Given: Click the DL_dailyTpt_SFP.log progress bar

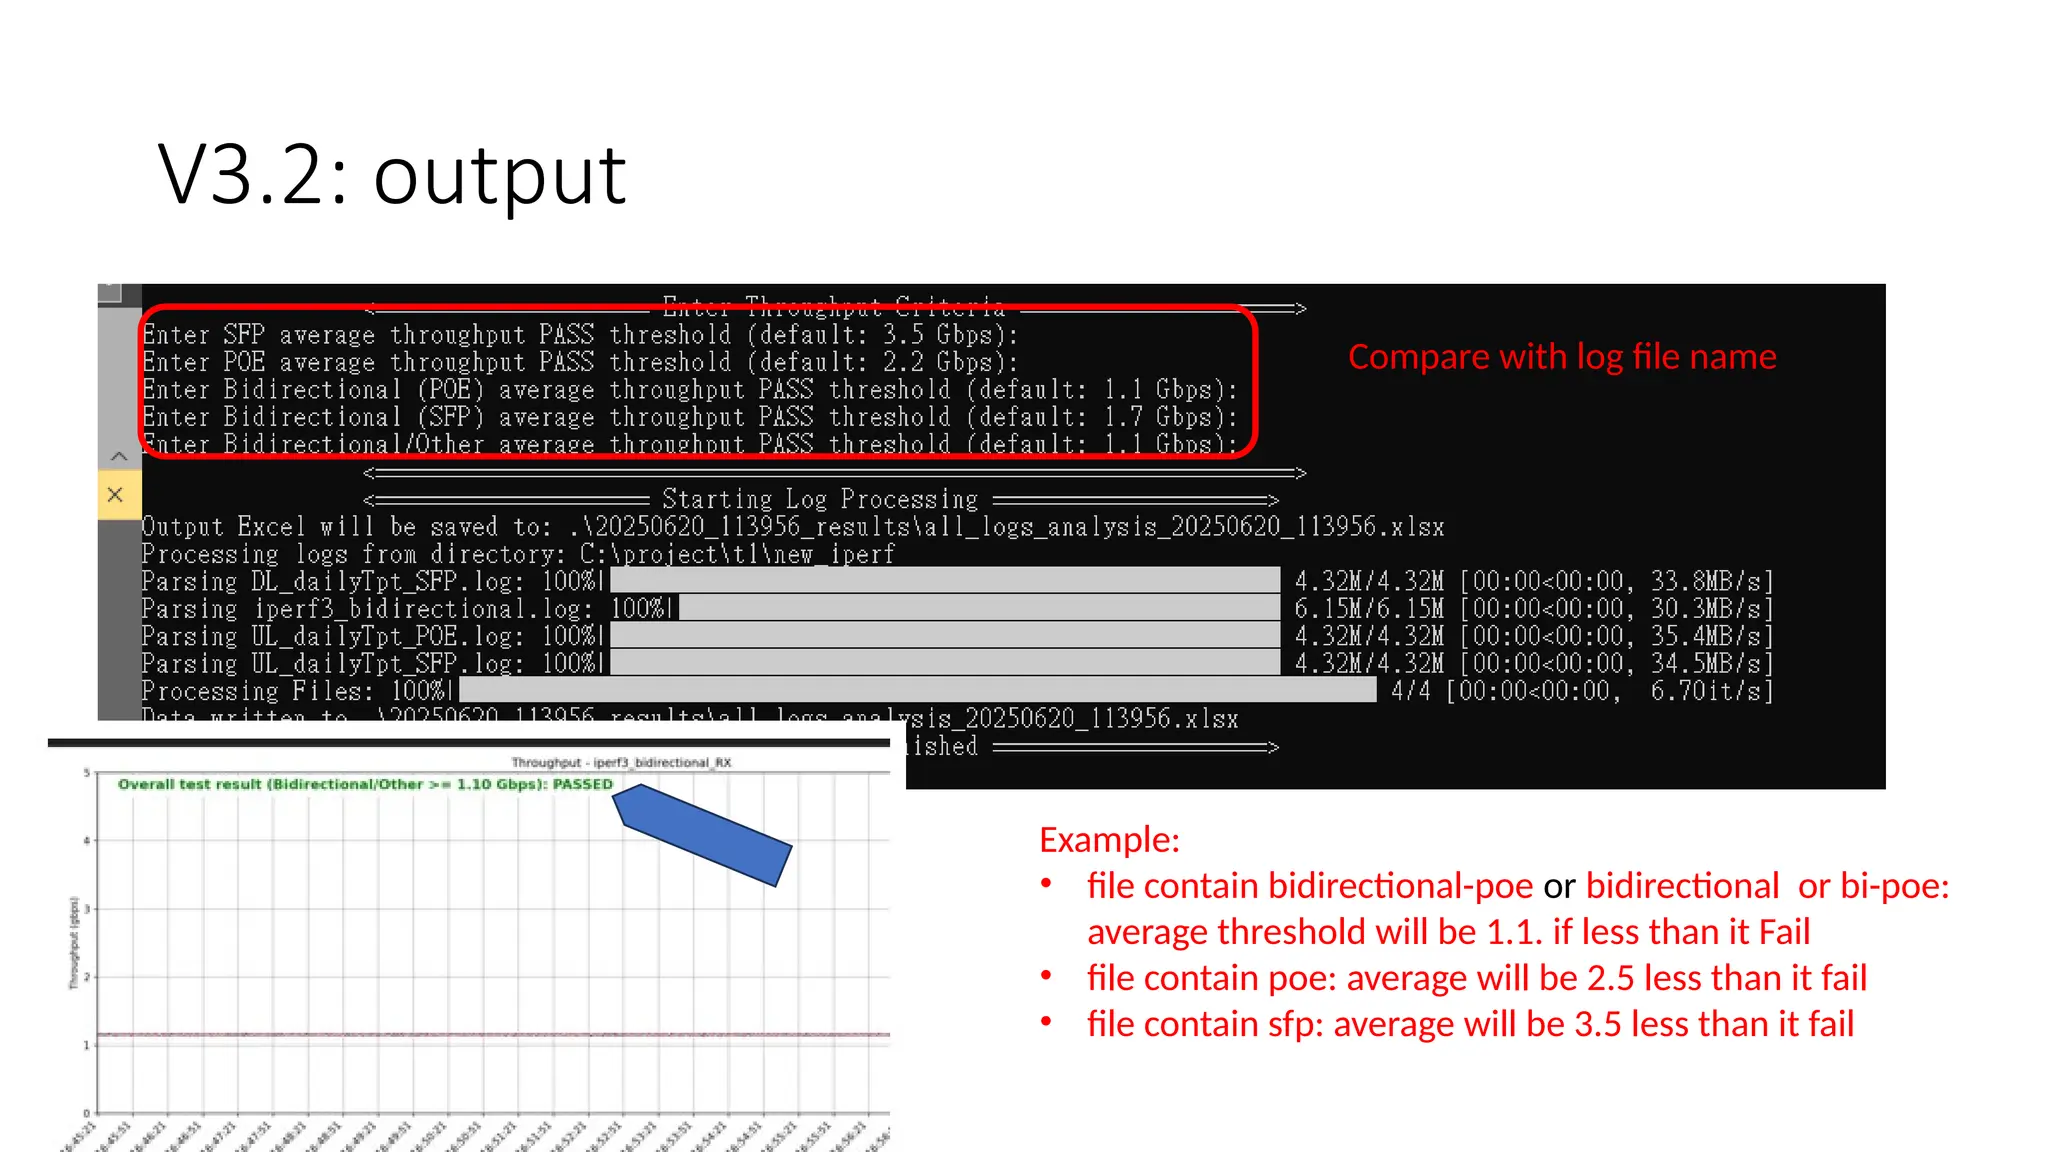Looking at the screenshot, I should [x=945, y=581].
